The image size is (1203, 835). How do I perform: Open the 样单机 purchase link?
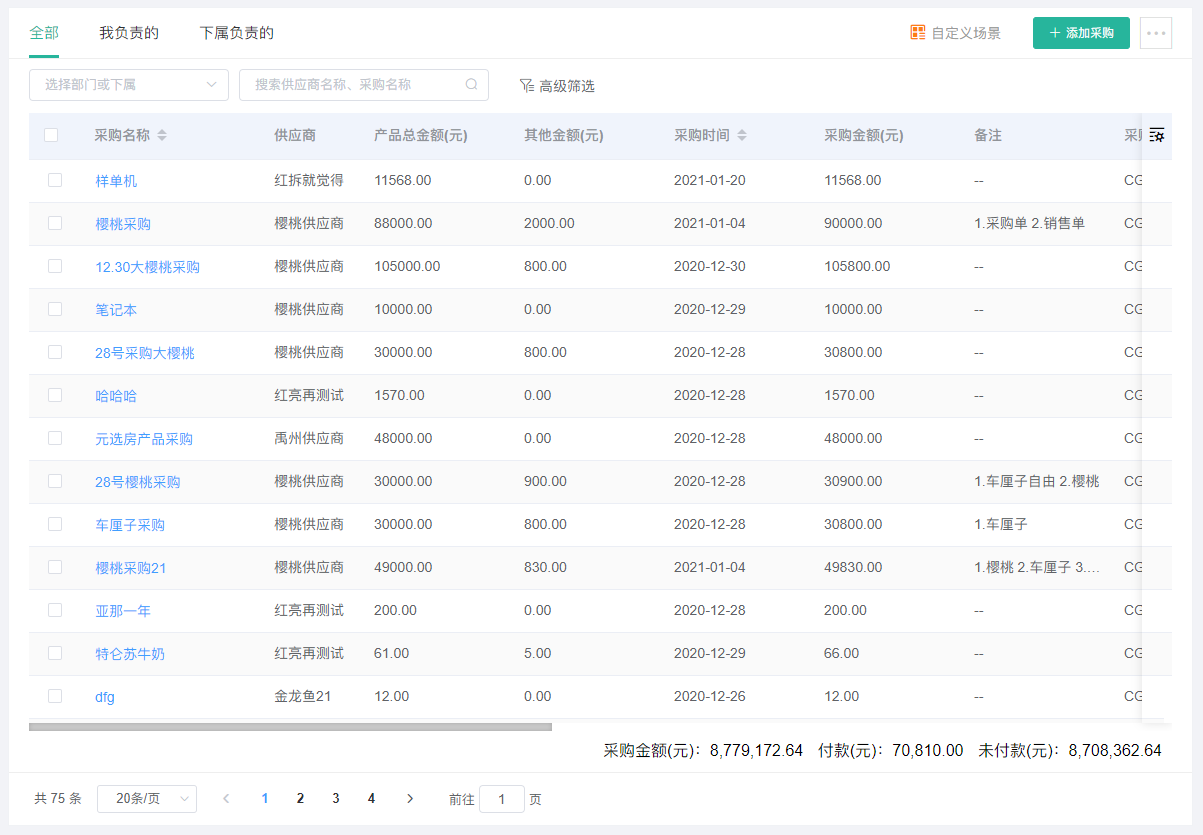116,181
